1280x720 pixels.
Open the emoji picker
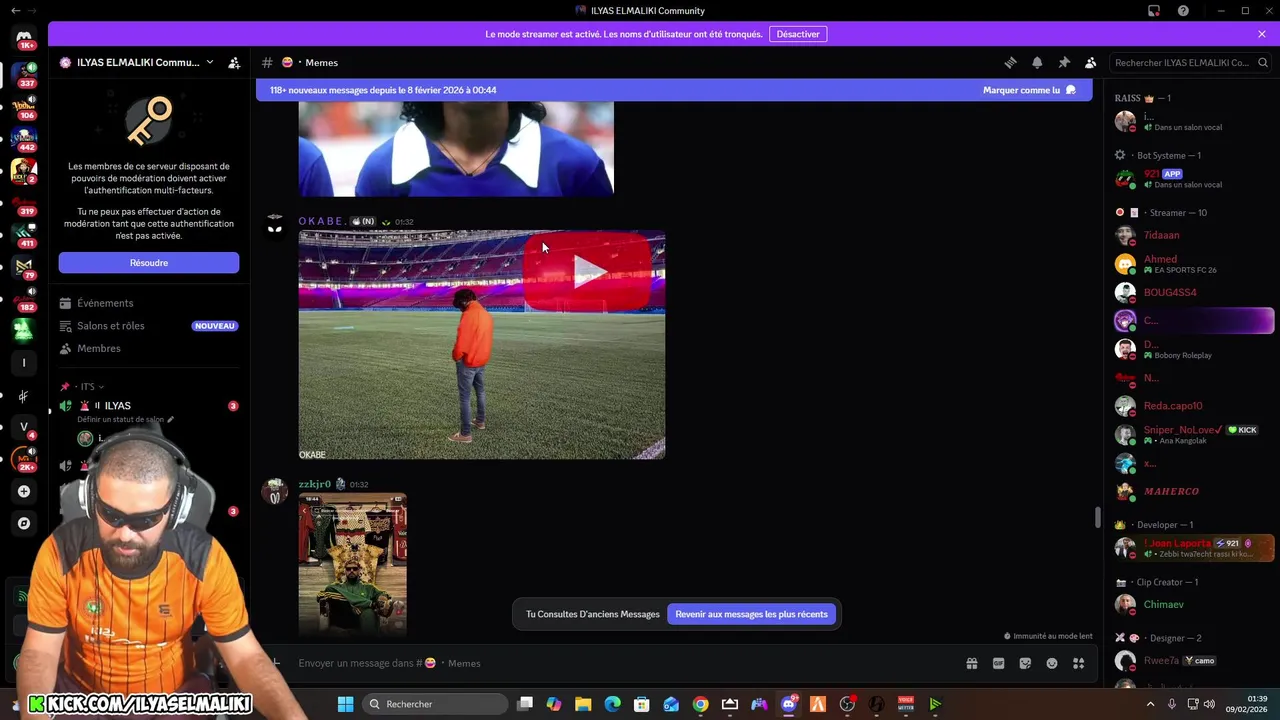coord(1052,663)
